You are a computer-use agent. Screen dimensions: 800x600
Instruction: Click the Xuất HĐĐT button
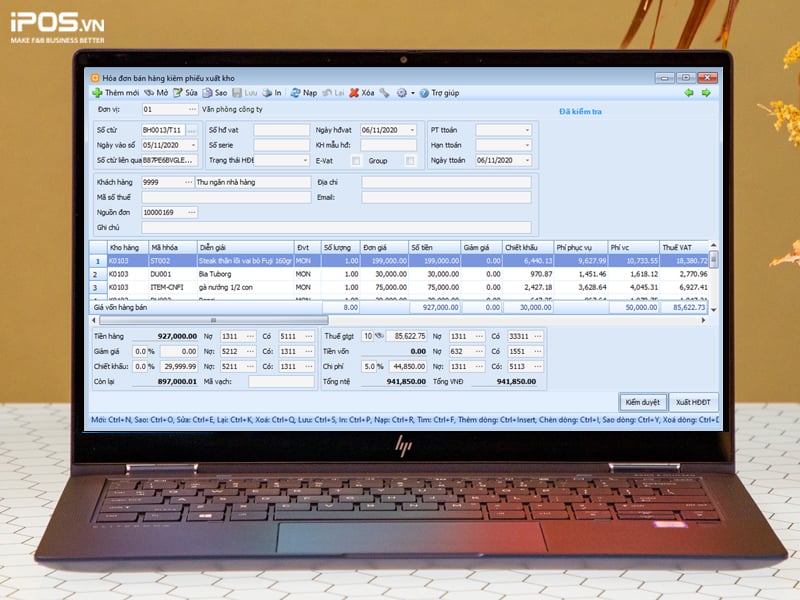click(694, 401)
